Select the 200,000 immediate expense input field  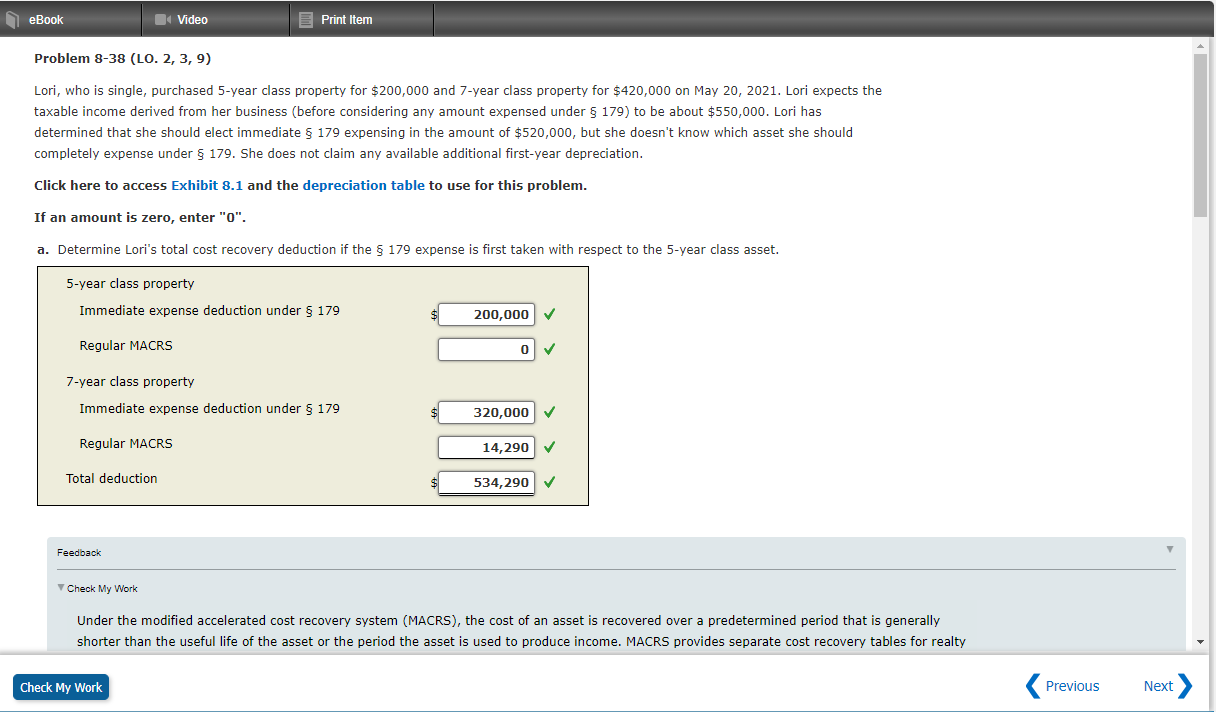tap(486, 314)
